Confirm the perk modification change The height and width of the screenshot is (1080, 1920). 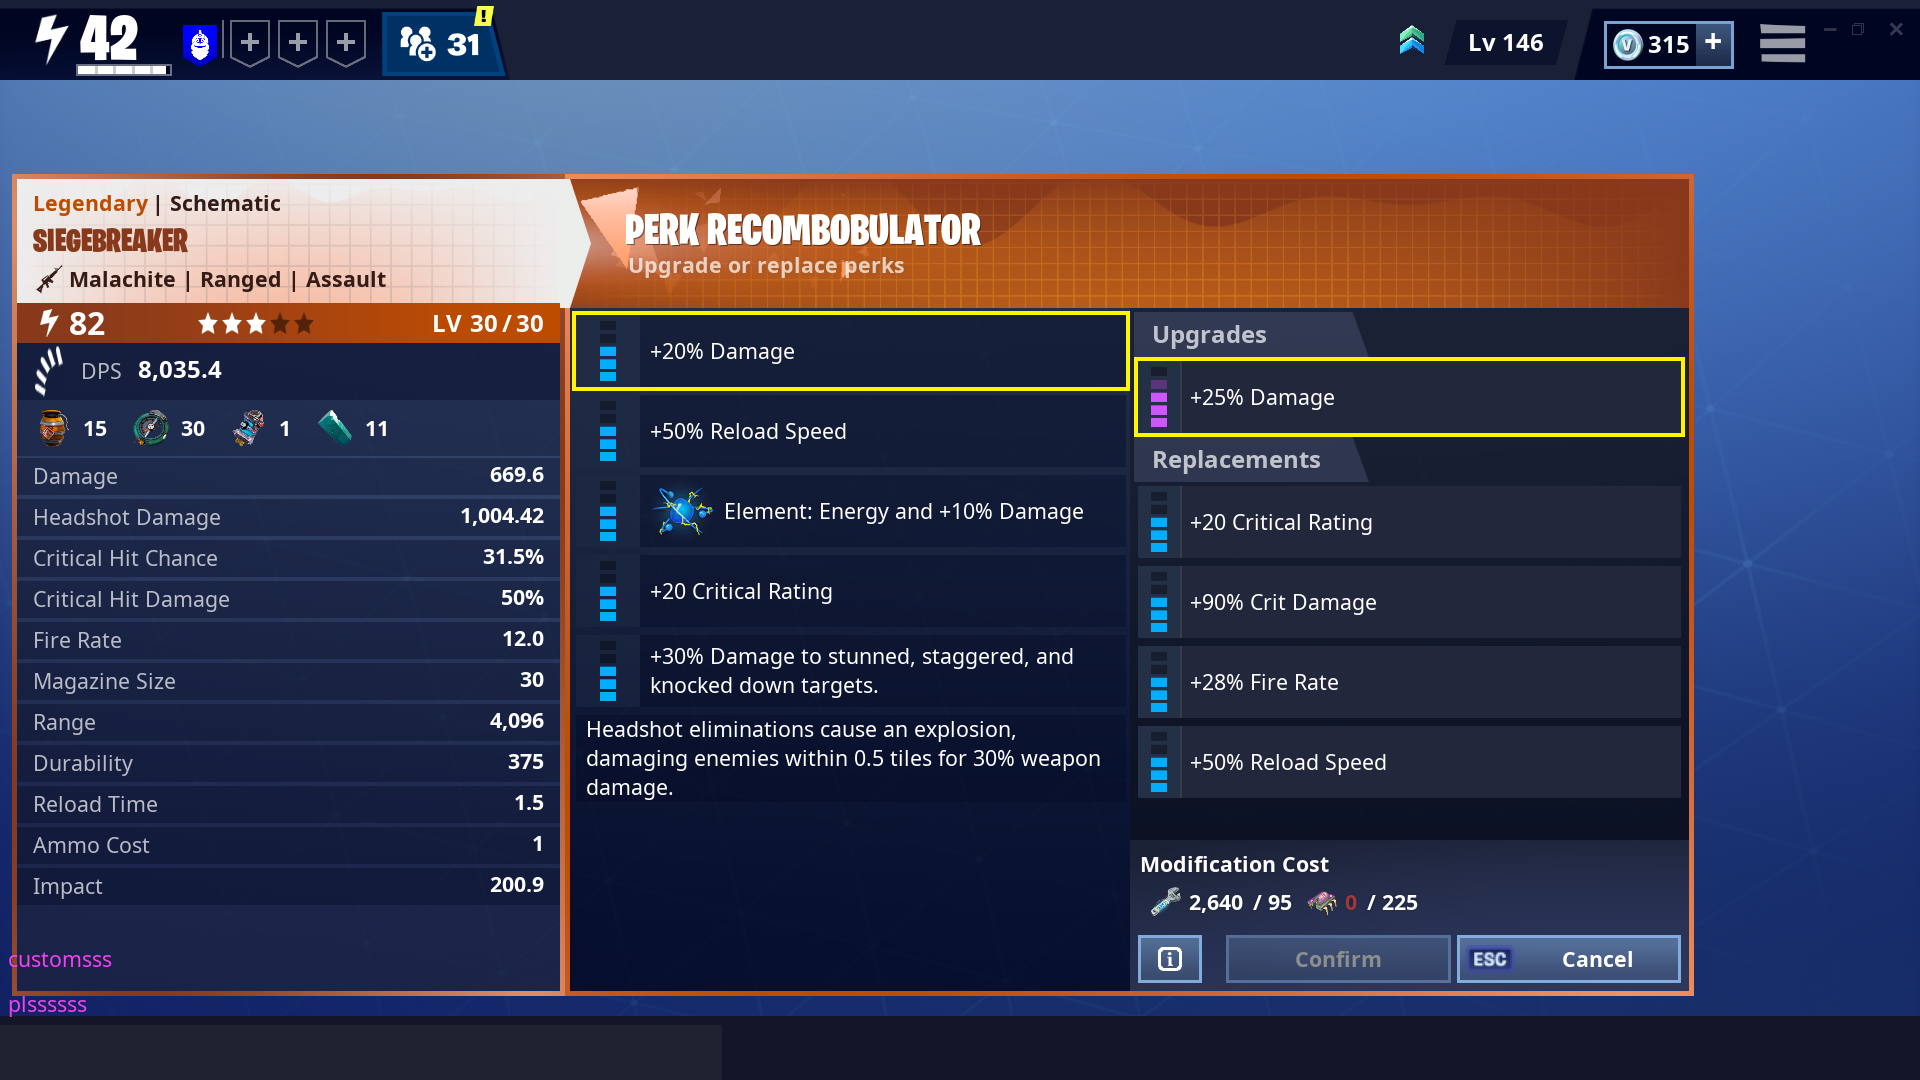coord(1336,959)
